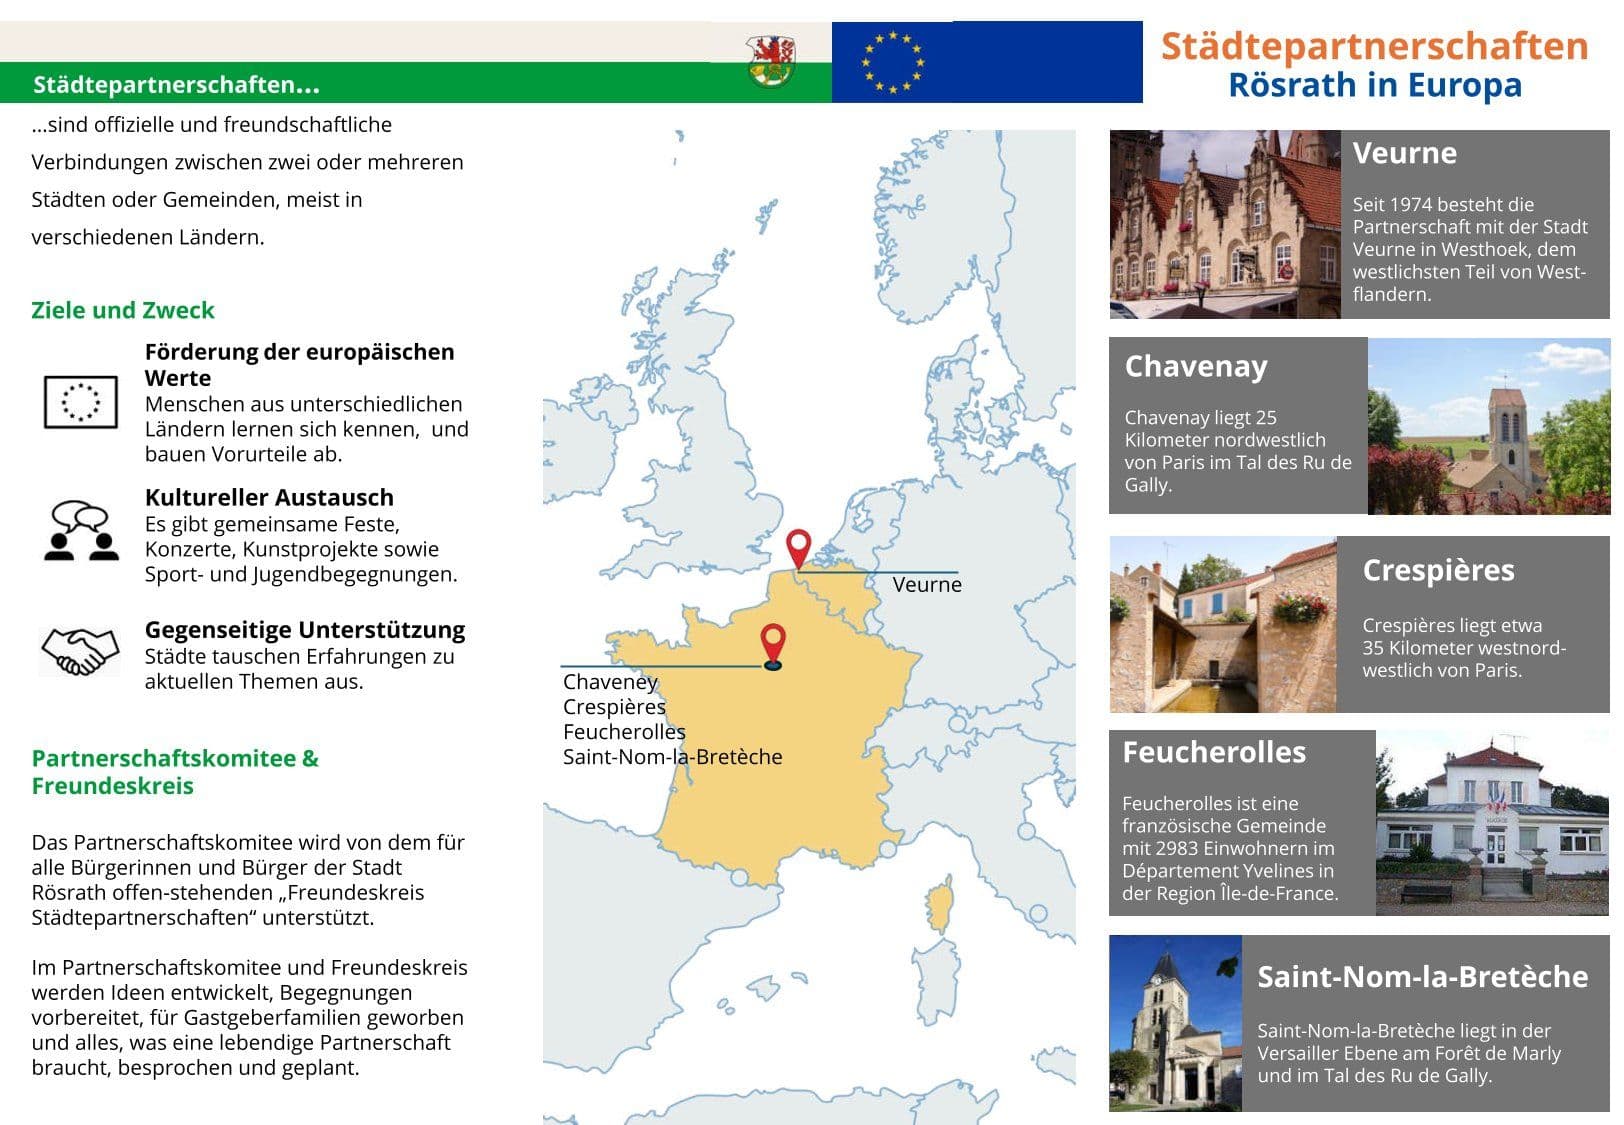
Task: Click the EU flag star circle
Action: point(892,62)
